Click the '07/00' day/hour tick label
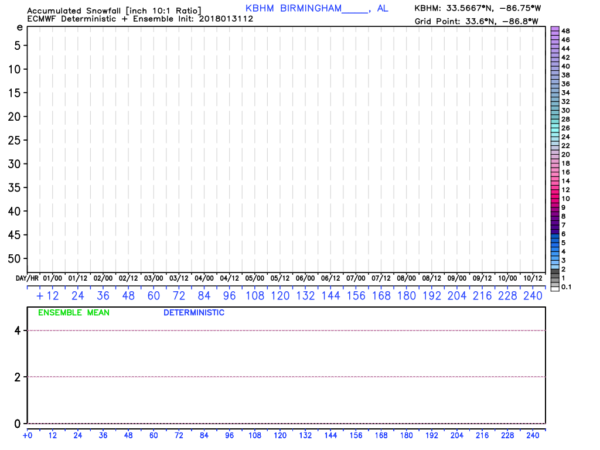 pos(356,278)
